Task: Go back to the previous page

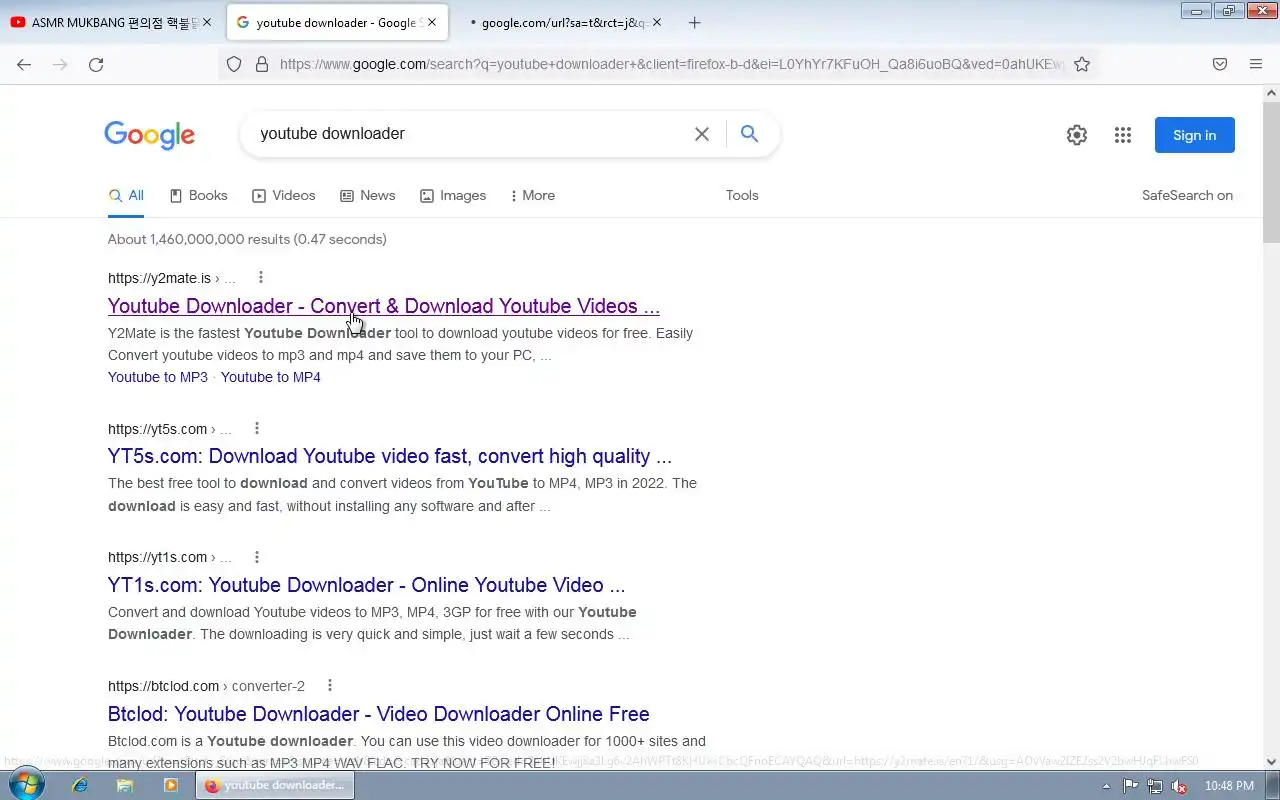Action: click(24, 64)
